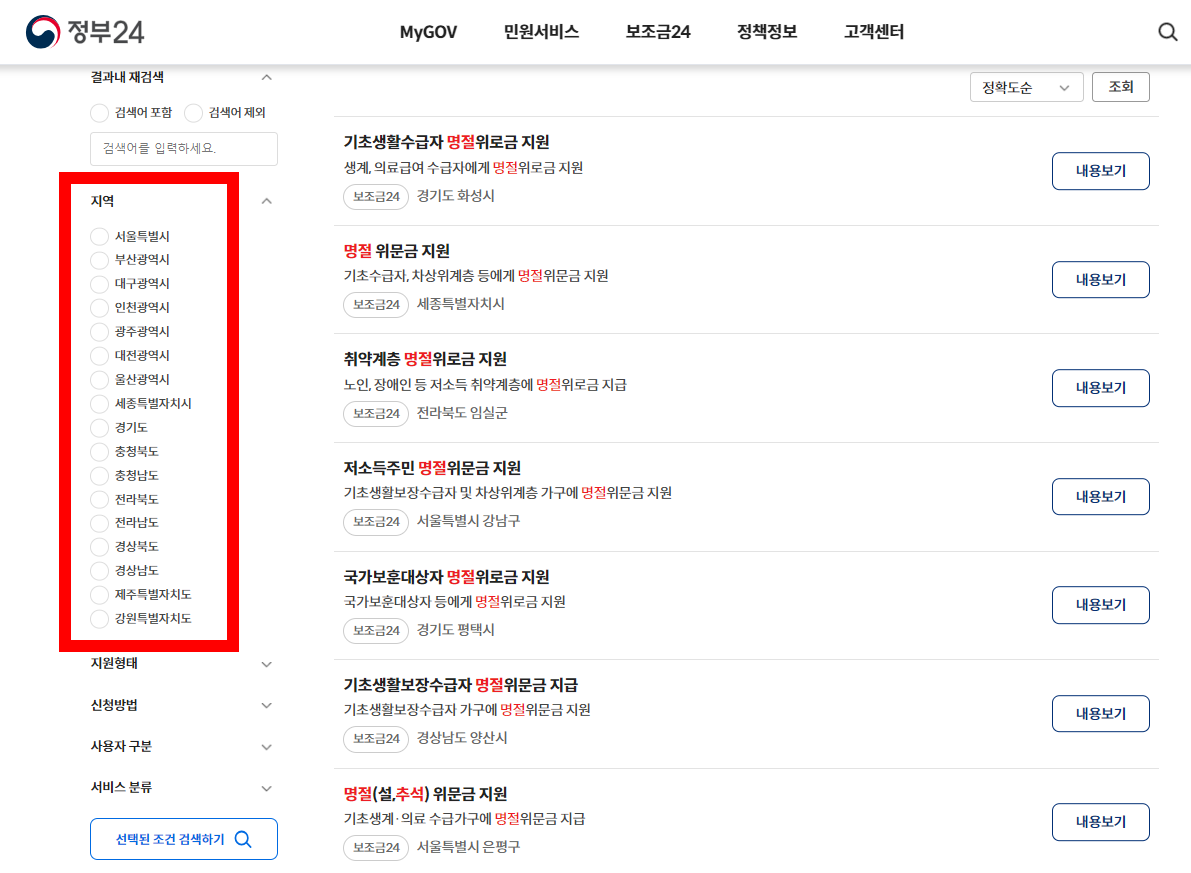The height and width of the screenshot is (873, 1191).
Task: Open 저소득주민 명절위문금 지원 result title
Action: (x=432, y=468)
